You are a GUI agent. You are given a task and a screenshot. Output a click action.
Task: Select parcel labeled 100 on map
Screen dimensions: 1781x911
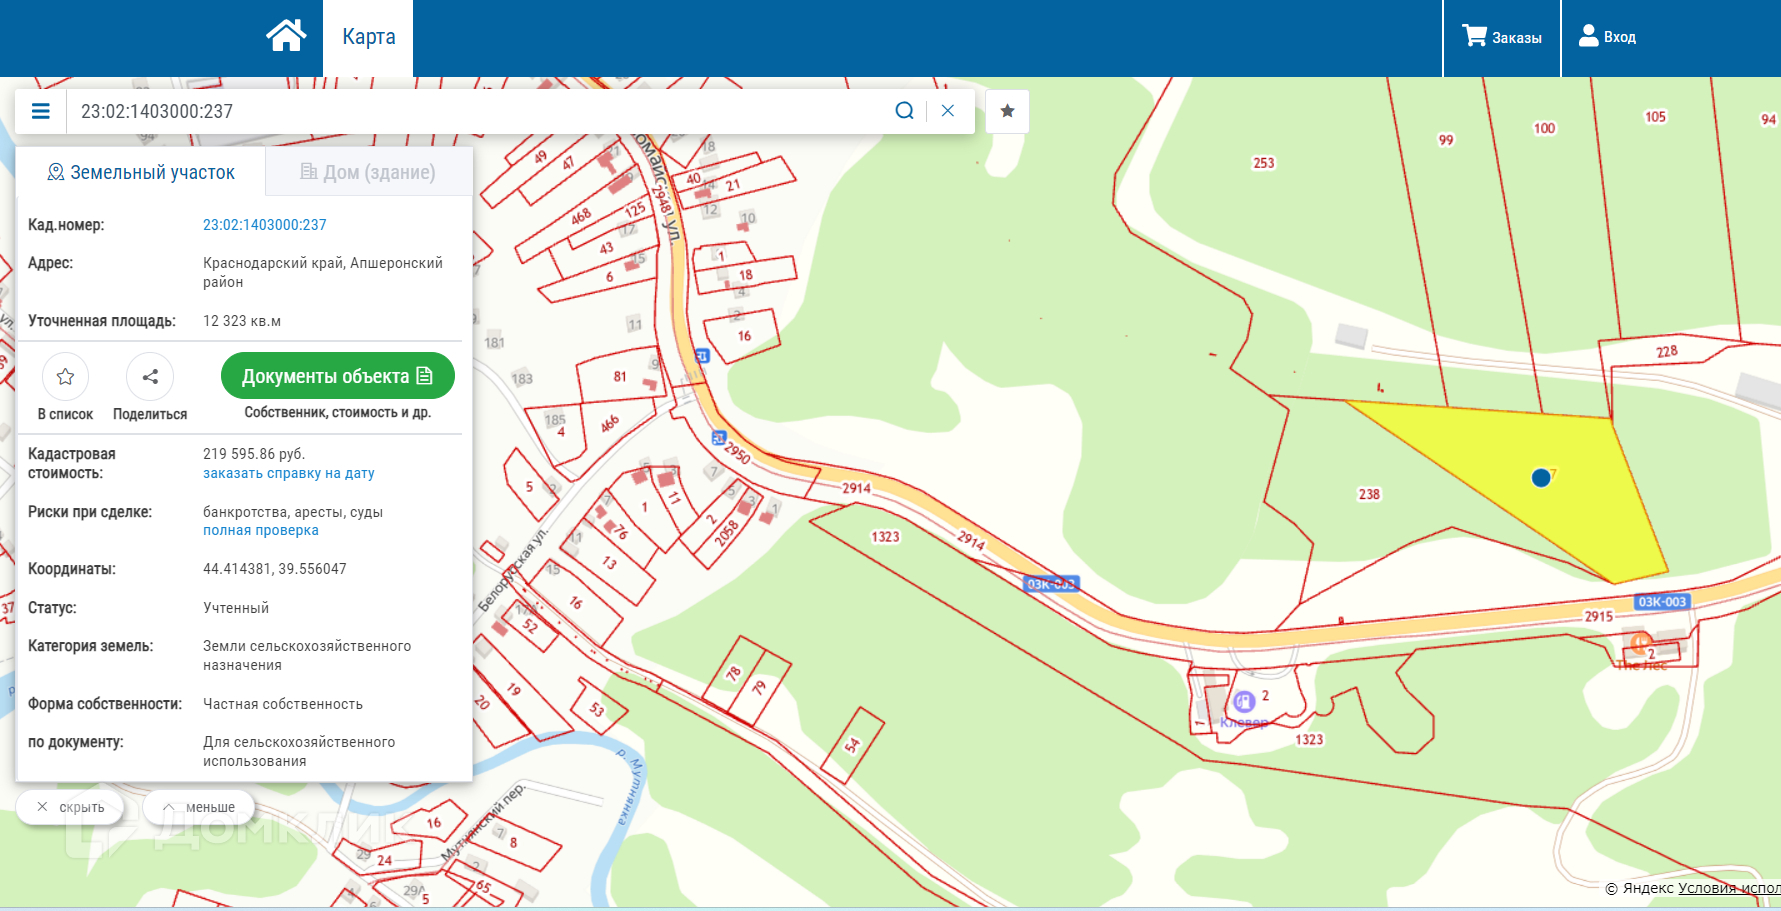[1544, 128]
